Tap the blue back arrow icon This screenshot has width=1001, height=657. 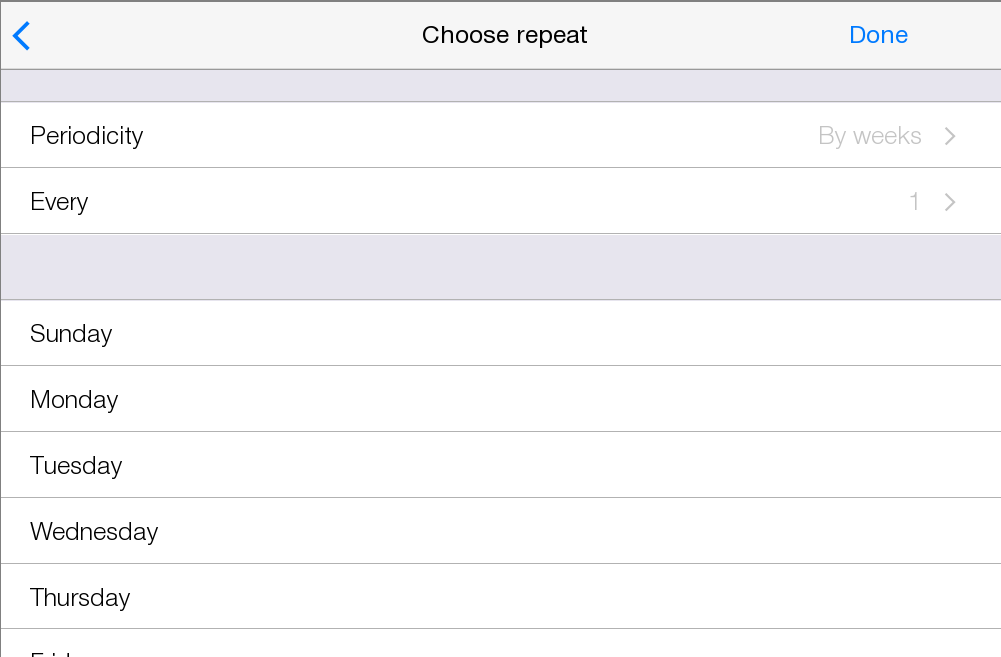(x=22, y=36)
